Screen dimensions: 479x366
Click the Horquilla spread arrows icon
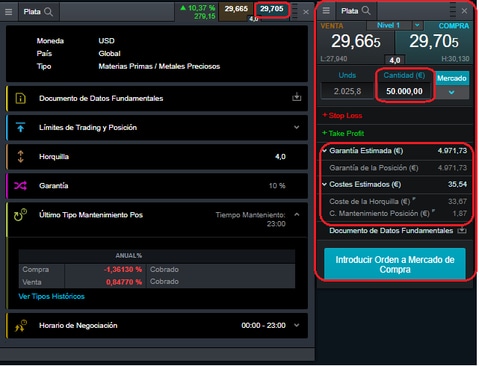[20, 157]
